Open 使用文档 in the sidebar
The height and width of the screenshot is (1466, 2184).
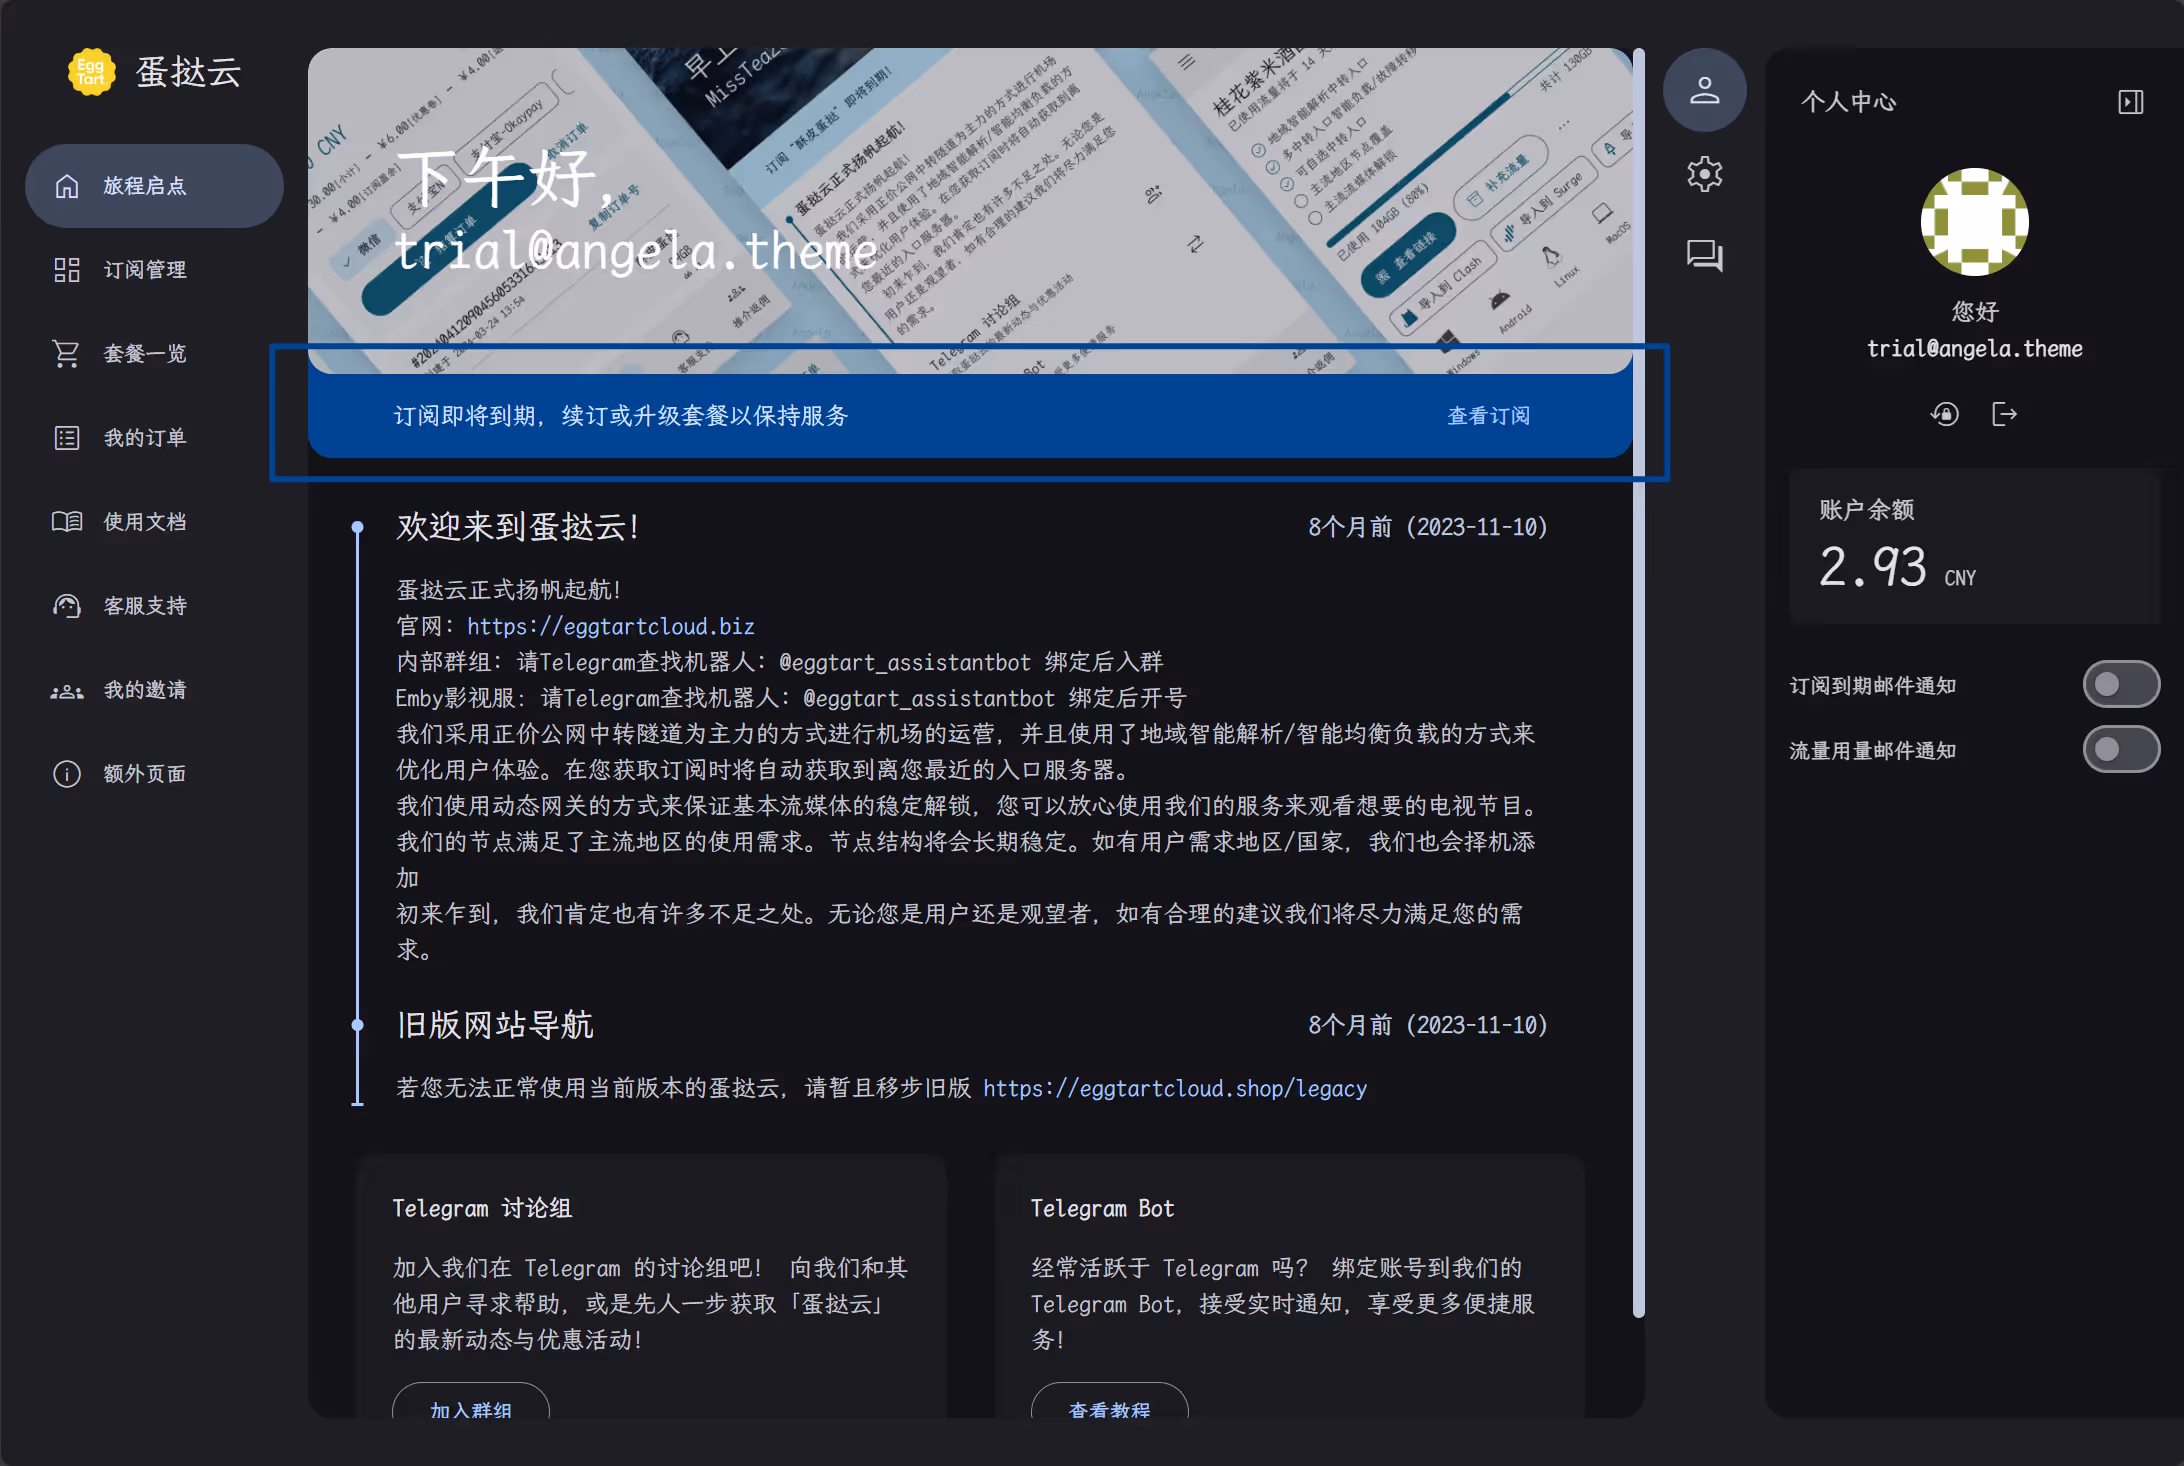click(x=145, y=522)
